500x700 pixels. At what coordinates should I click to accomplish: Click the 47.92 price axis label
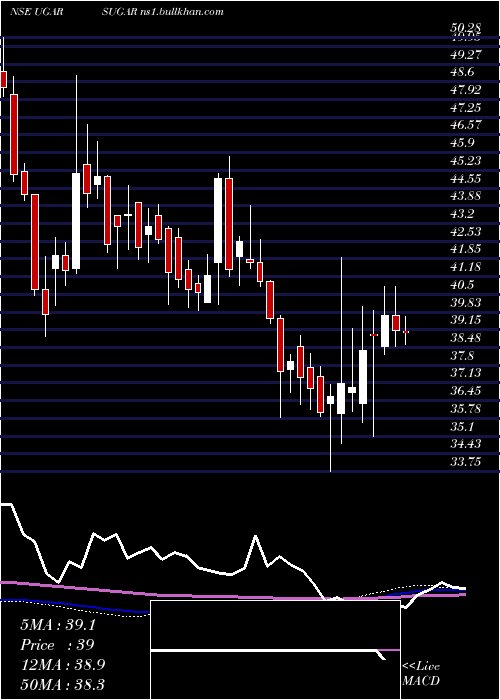467,90
